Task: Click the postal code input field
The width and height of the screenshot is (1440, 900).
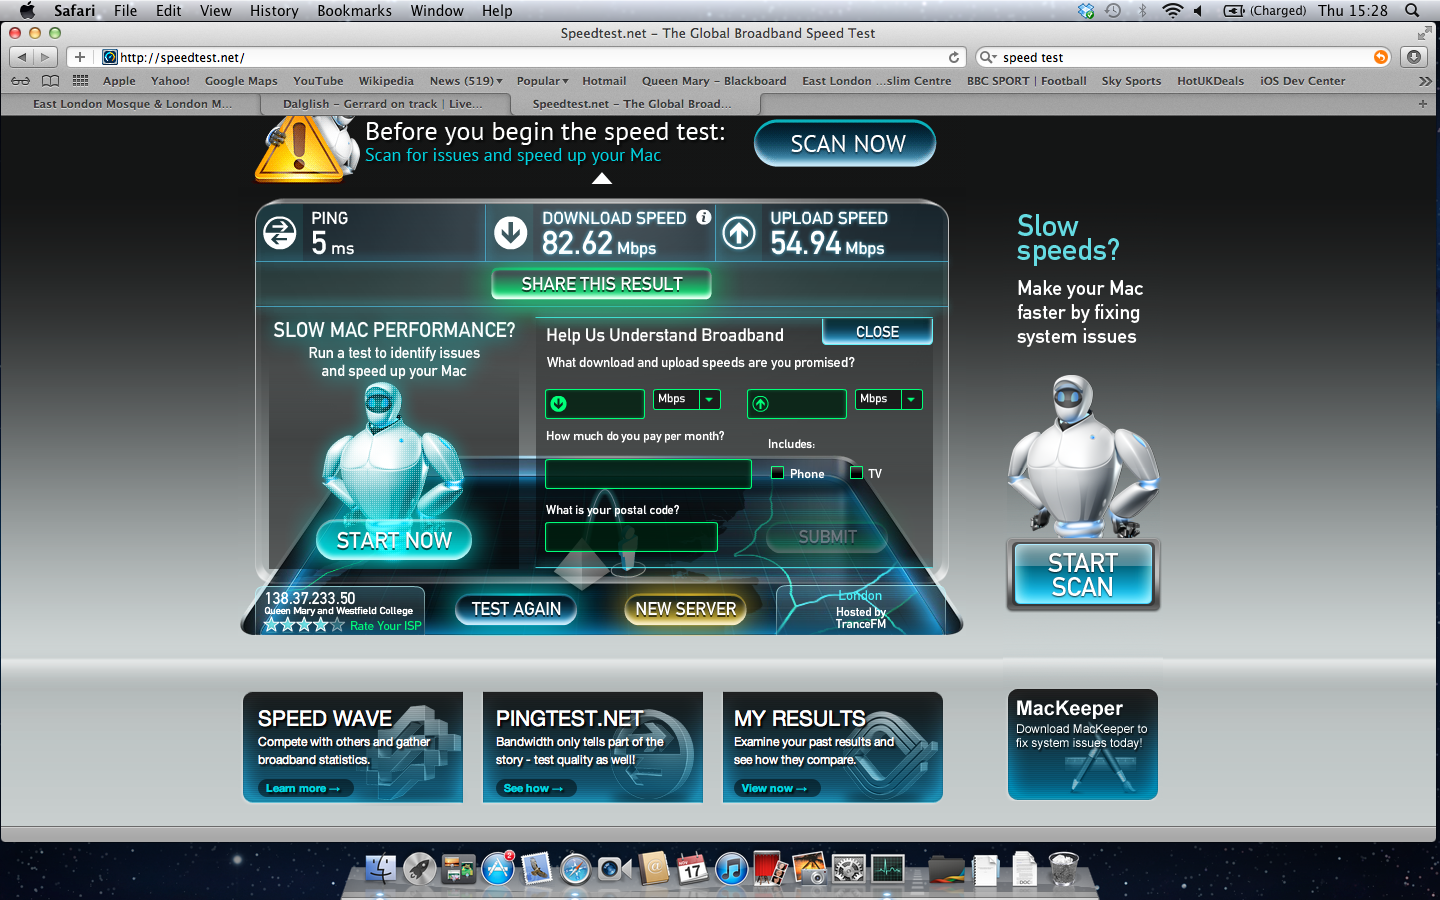Action: click(631, 537)
